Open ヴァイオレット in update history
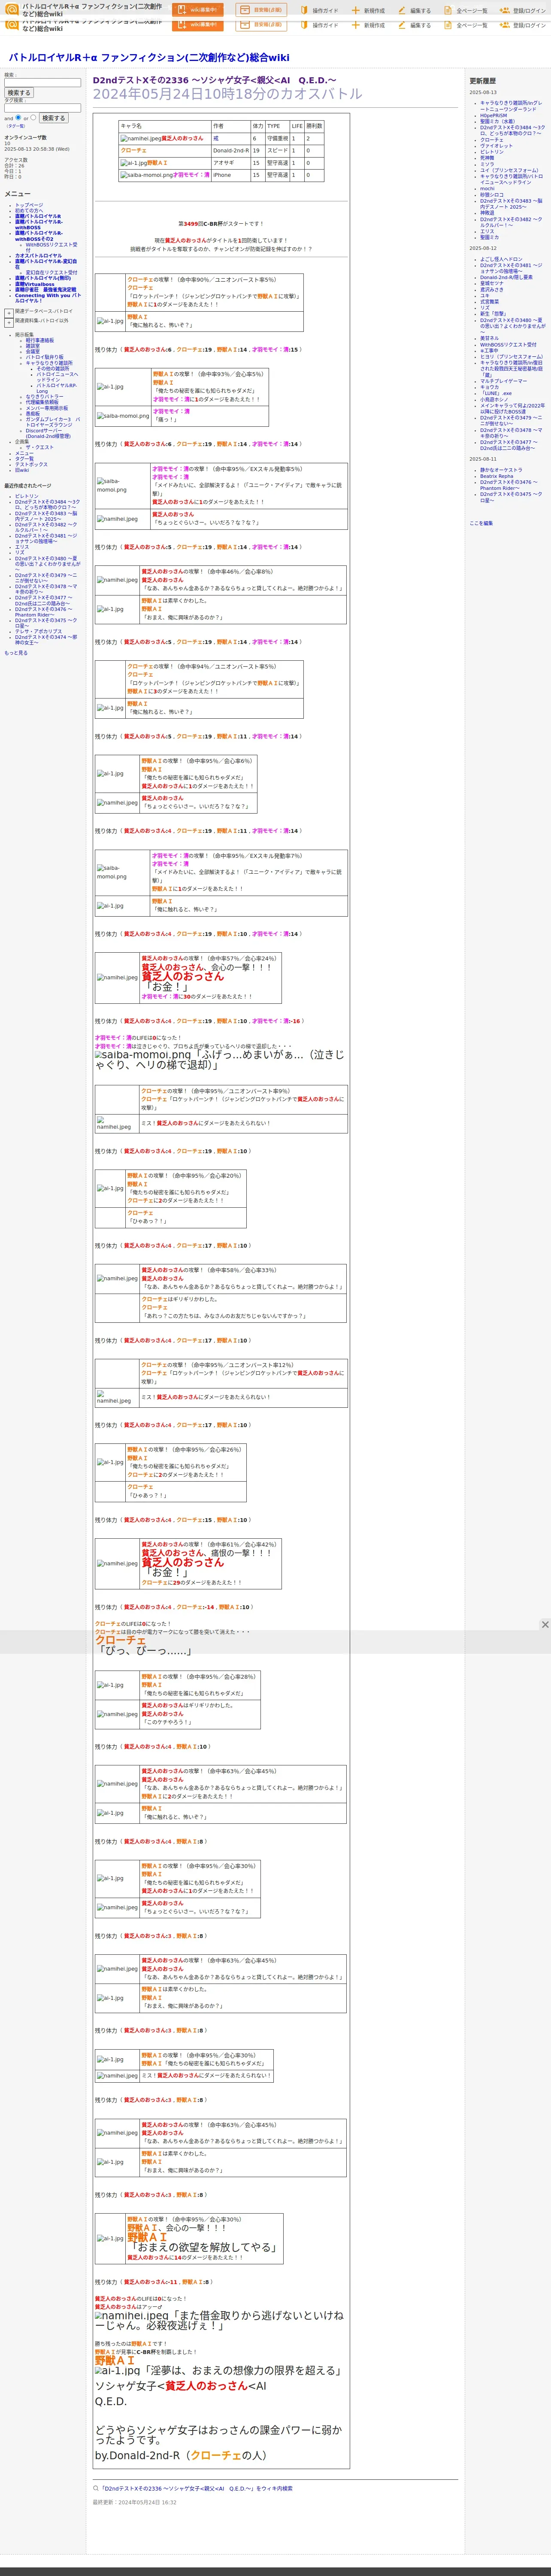The width and height of the screenshot is (551, 2576). (496, 146)
